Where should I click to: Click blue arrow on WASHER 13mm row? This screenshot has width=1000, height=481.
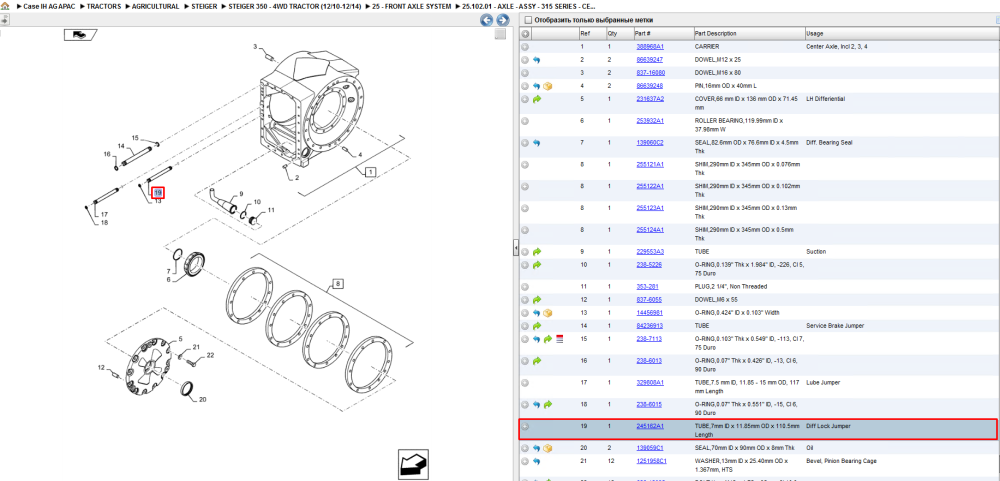[536, 461]
